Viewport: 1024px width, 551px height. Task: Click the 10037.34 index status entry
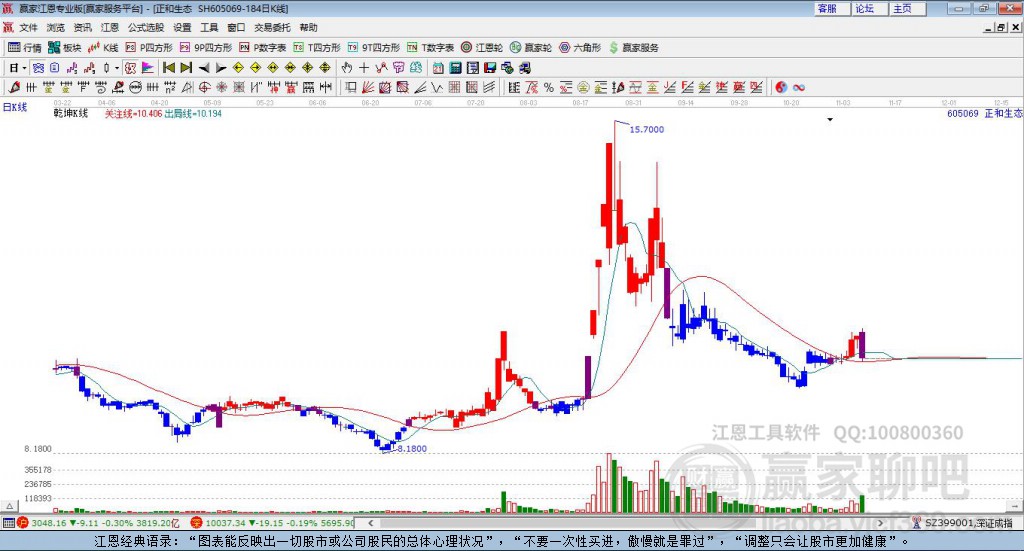[x=272, y=523]
